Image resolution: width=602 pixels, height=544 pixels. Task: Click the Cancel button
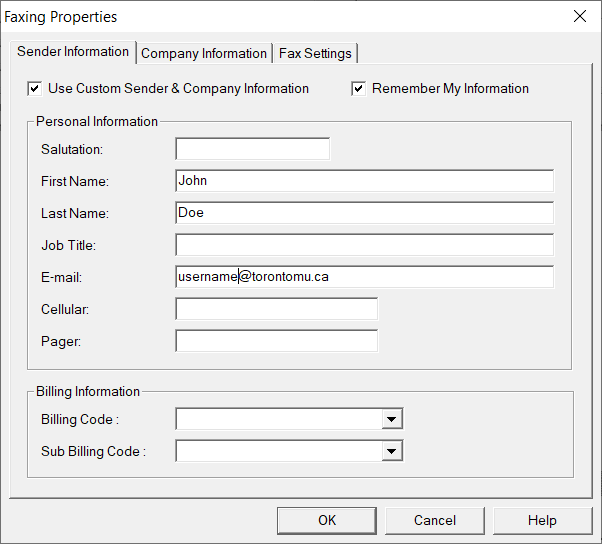(435, 520)
